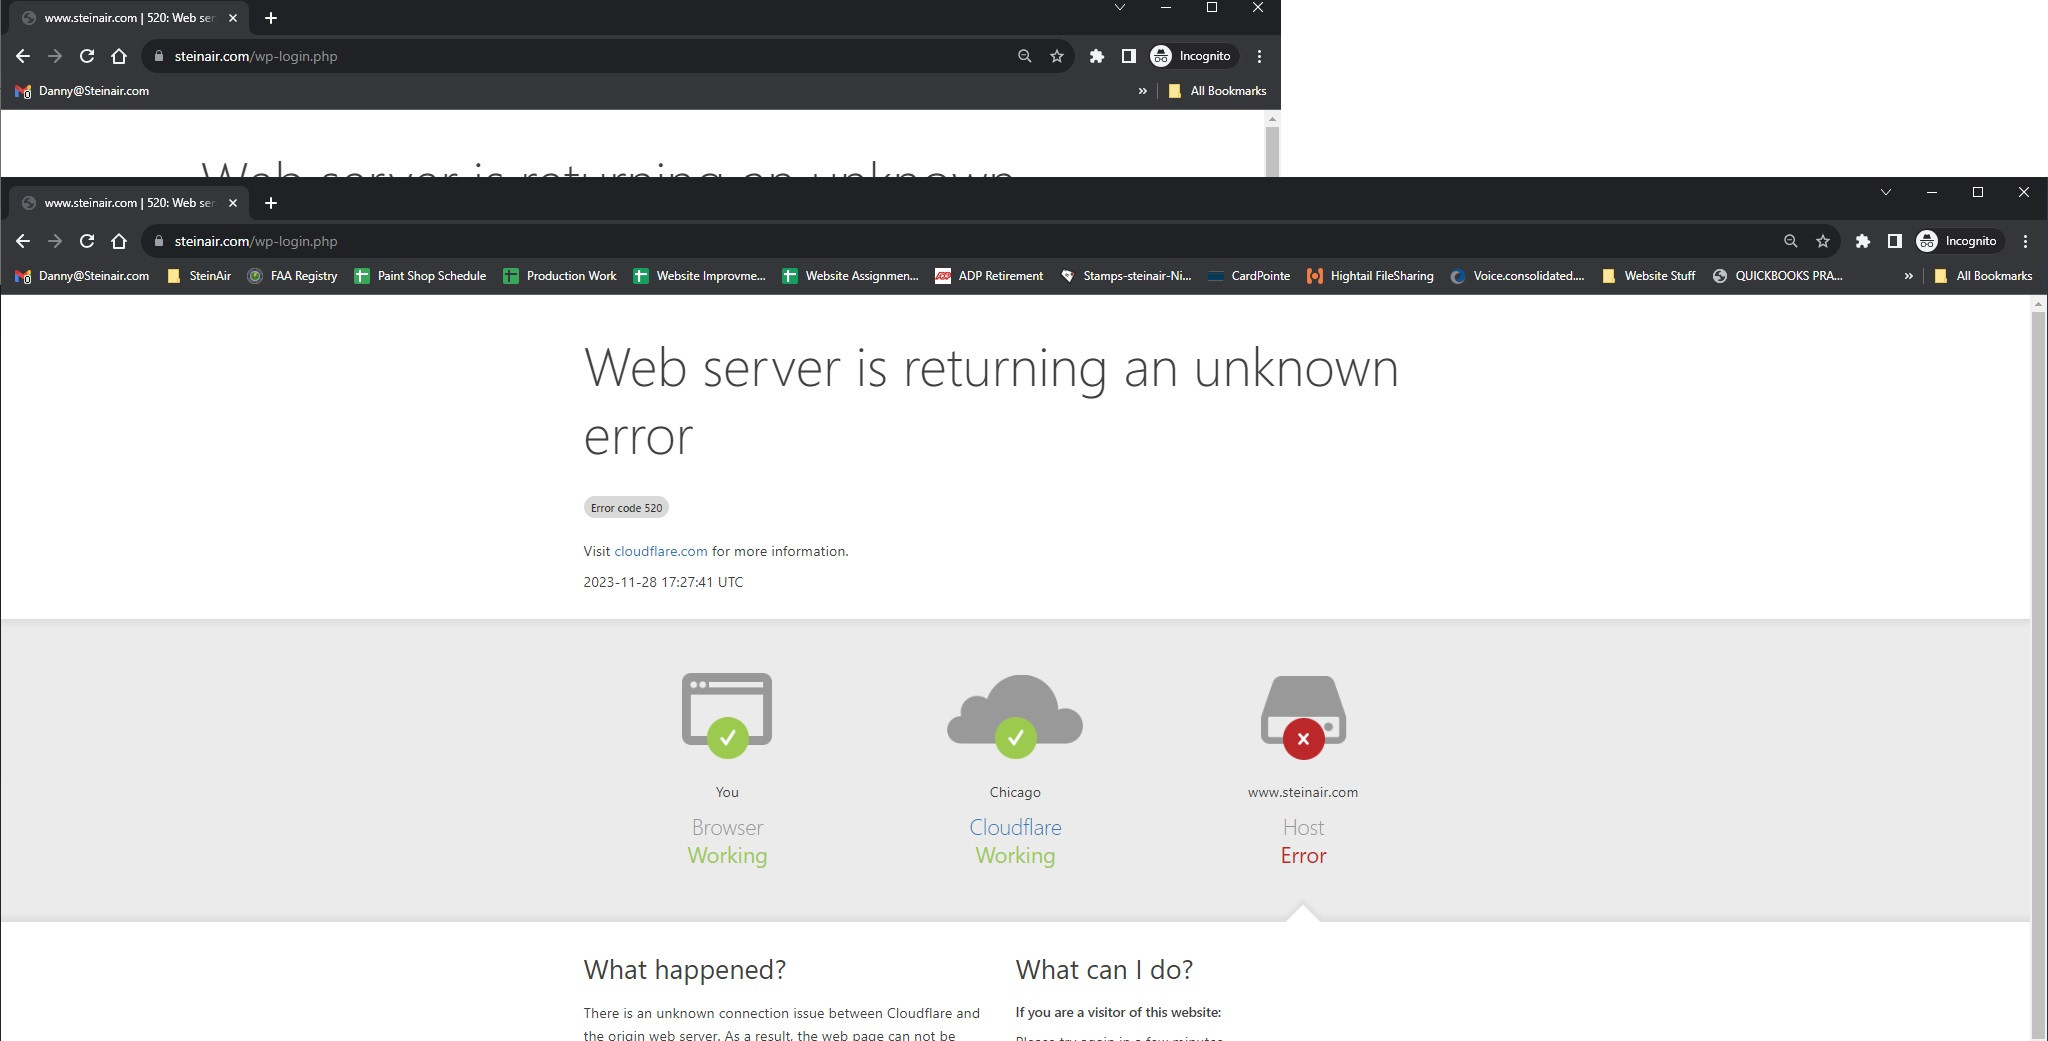
Task: Open three-dot menu in rear window
Action: click(x=1259, y=56)
